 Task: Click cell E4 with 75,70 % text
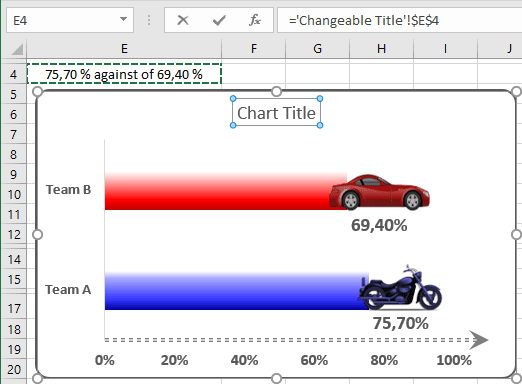coord(124,74)
